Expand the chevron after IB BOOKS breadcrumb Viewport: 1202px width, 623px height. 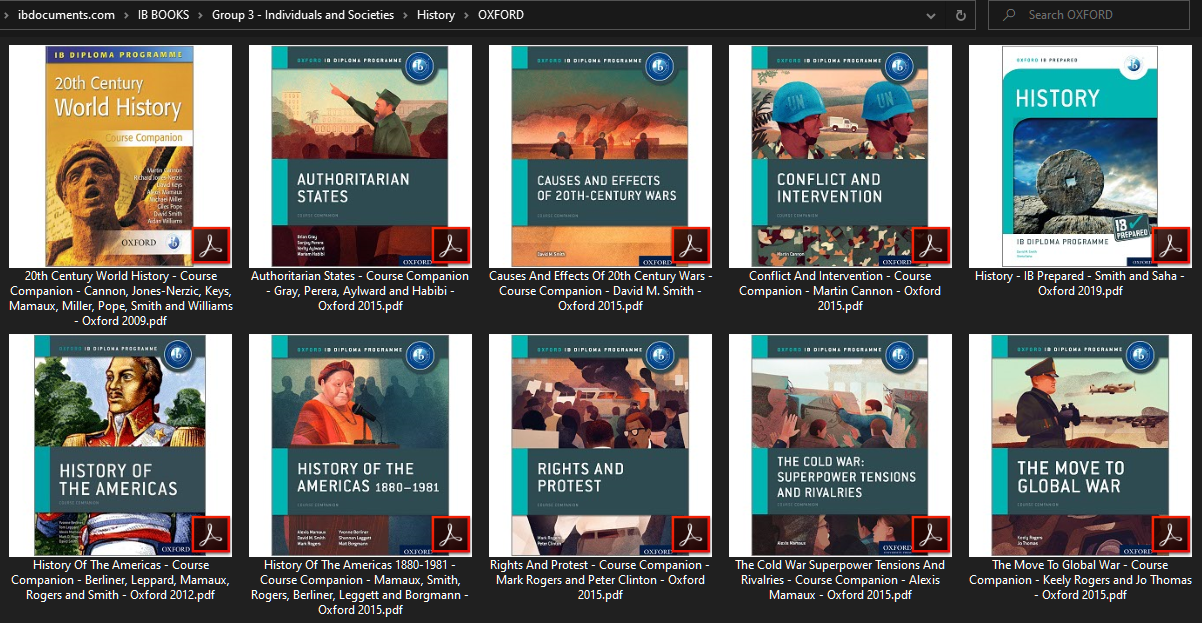(201, 15)
